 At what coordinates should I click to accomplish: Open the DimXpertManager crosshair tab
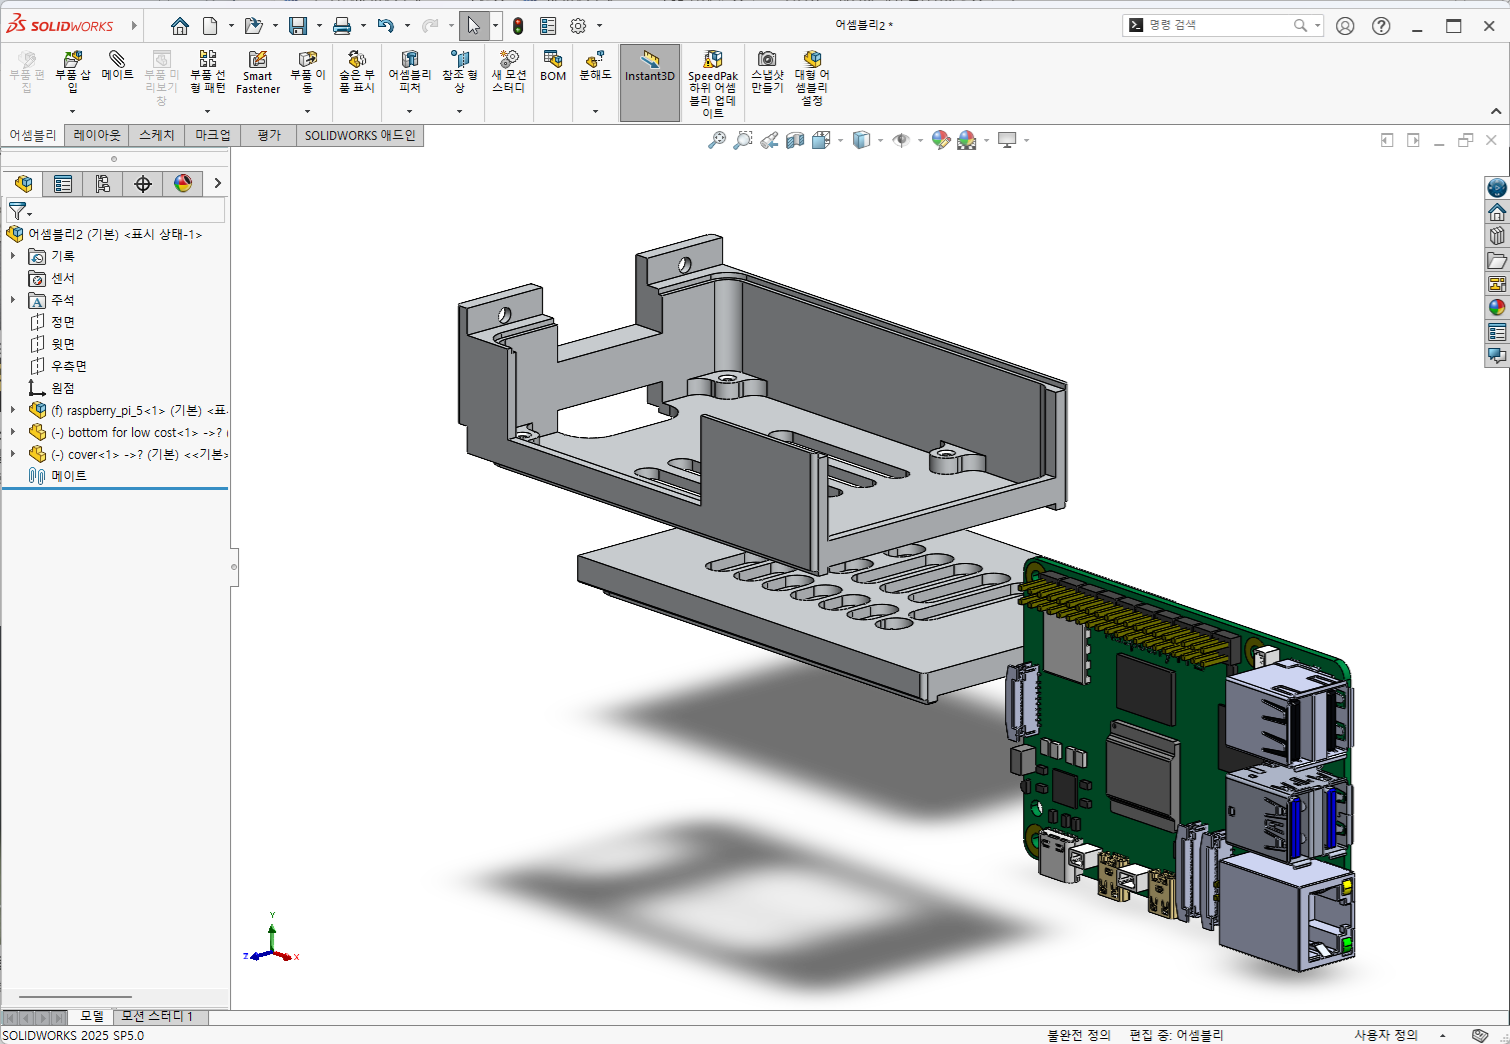[143, 184]
